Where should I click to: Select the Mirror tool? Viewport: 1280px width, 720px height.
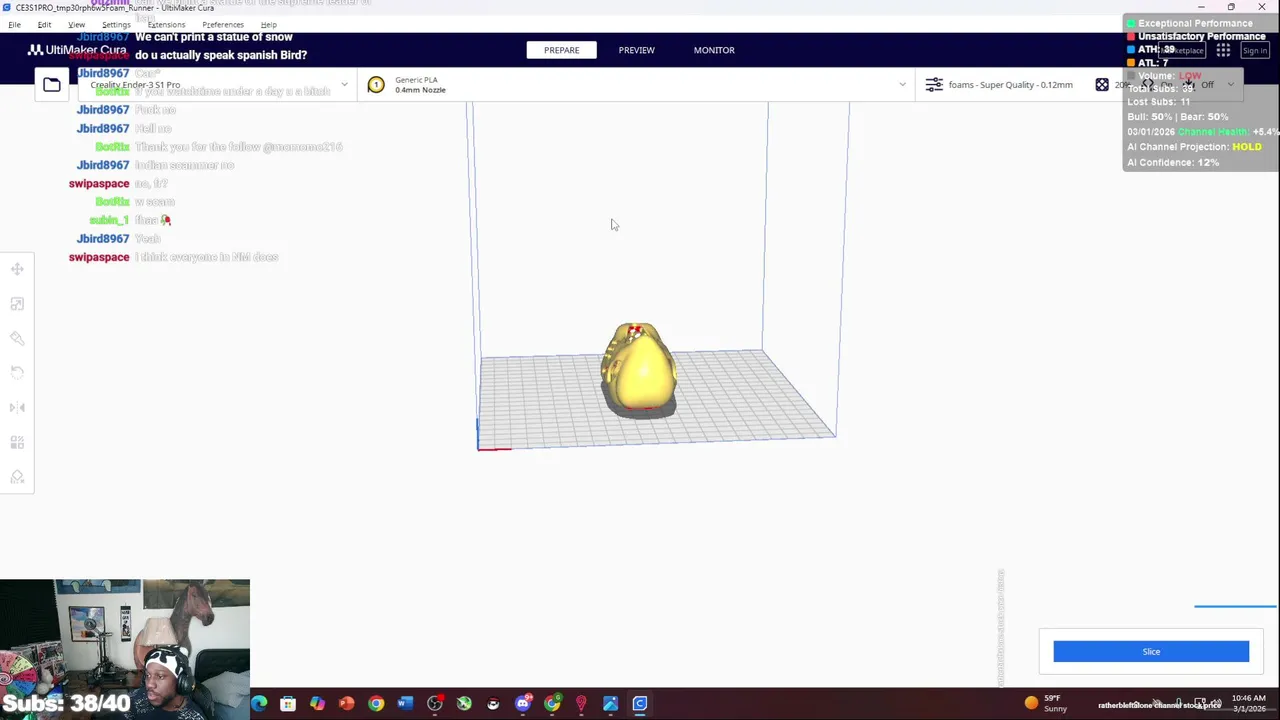[x=17, y=407]
